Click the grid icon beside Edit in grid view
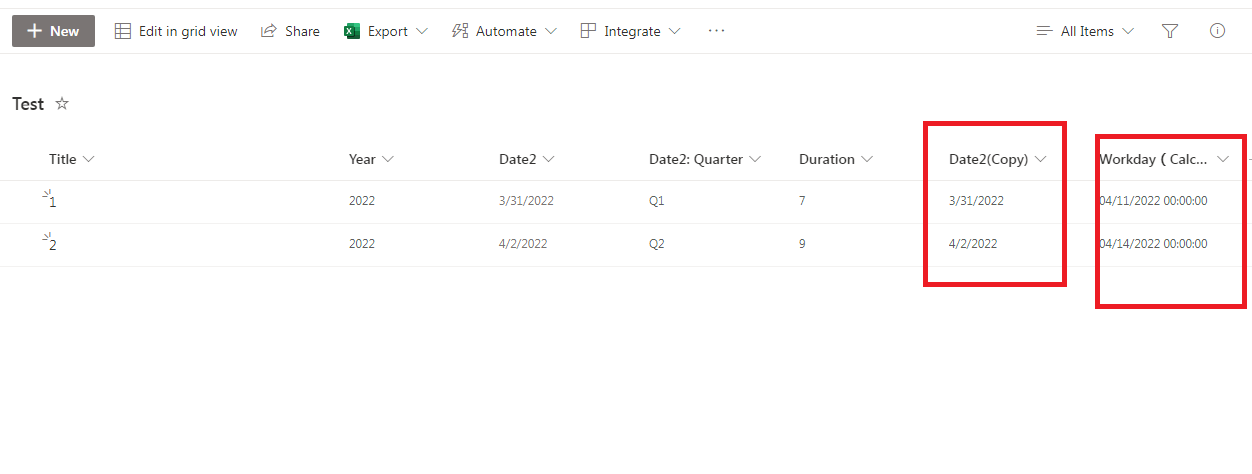This screenshot has height=474, width=1252. [123, 31]
